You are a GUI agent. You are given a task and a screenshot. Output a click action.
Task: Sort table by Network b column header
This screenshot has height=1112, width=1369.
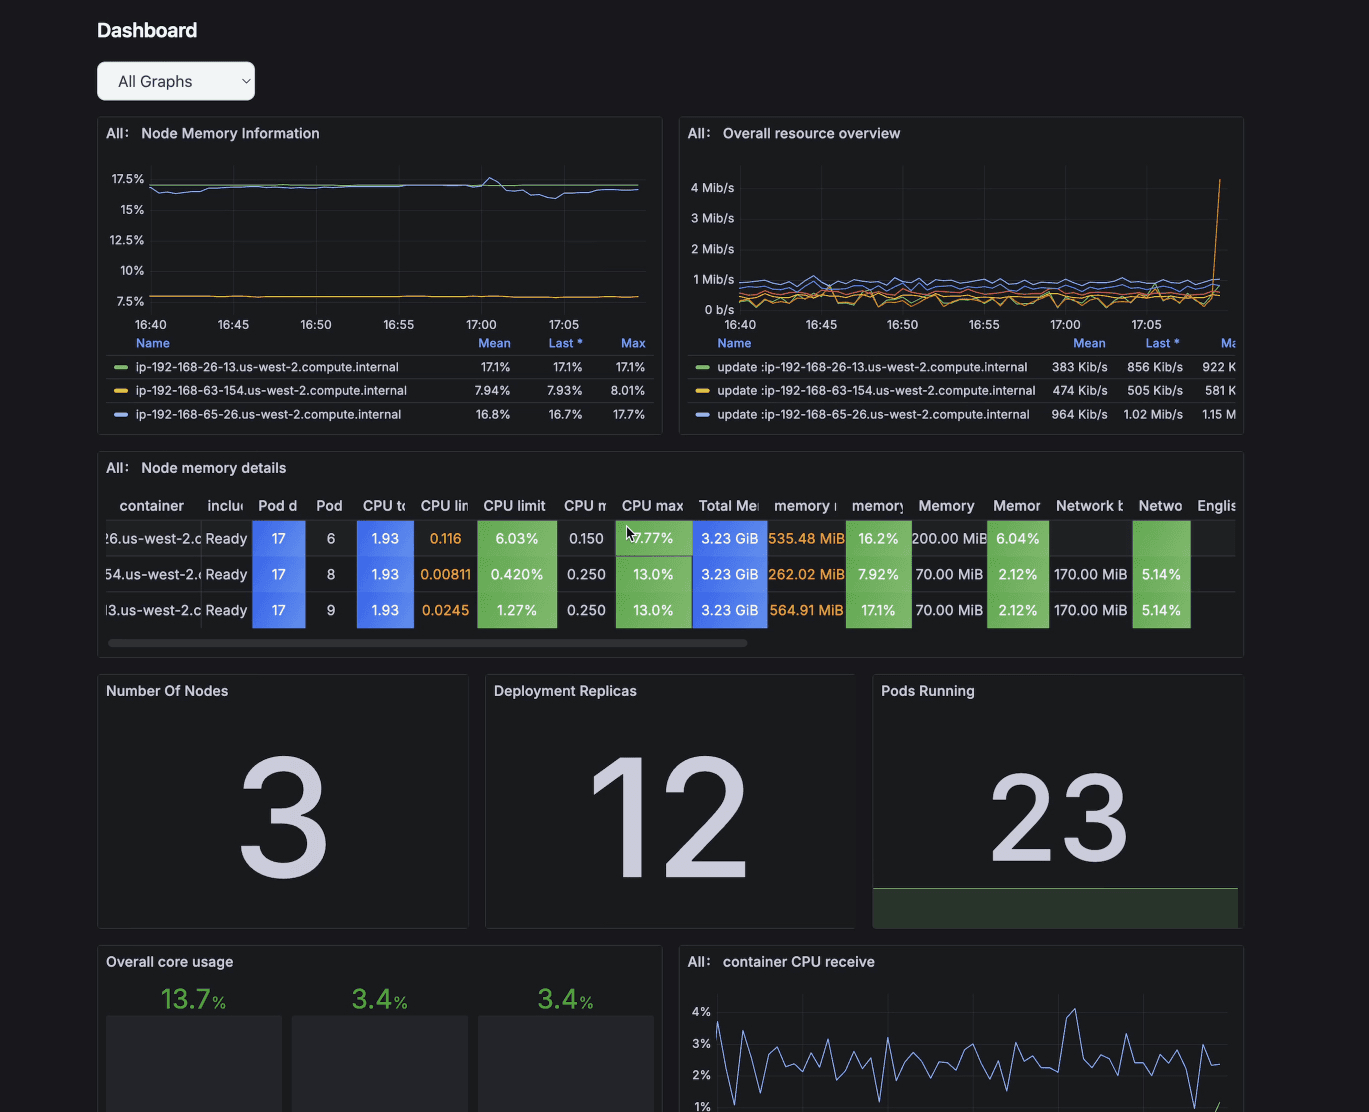pyautogui.click(x=1090, y=506)
